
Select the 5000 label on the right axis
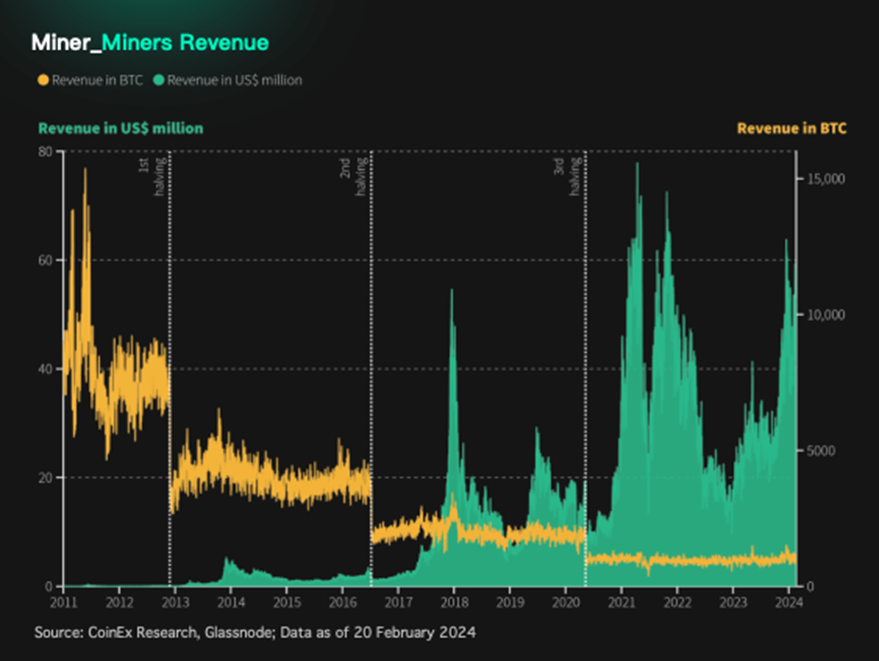[x=822, y=450]
